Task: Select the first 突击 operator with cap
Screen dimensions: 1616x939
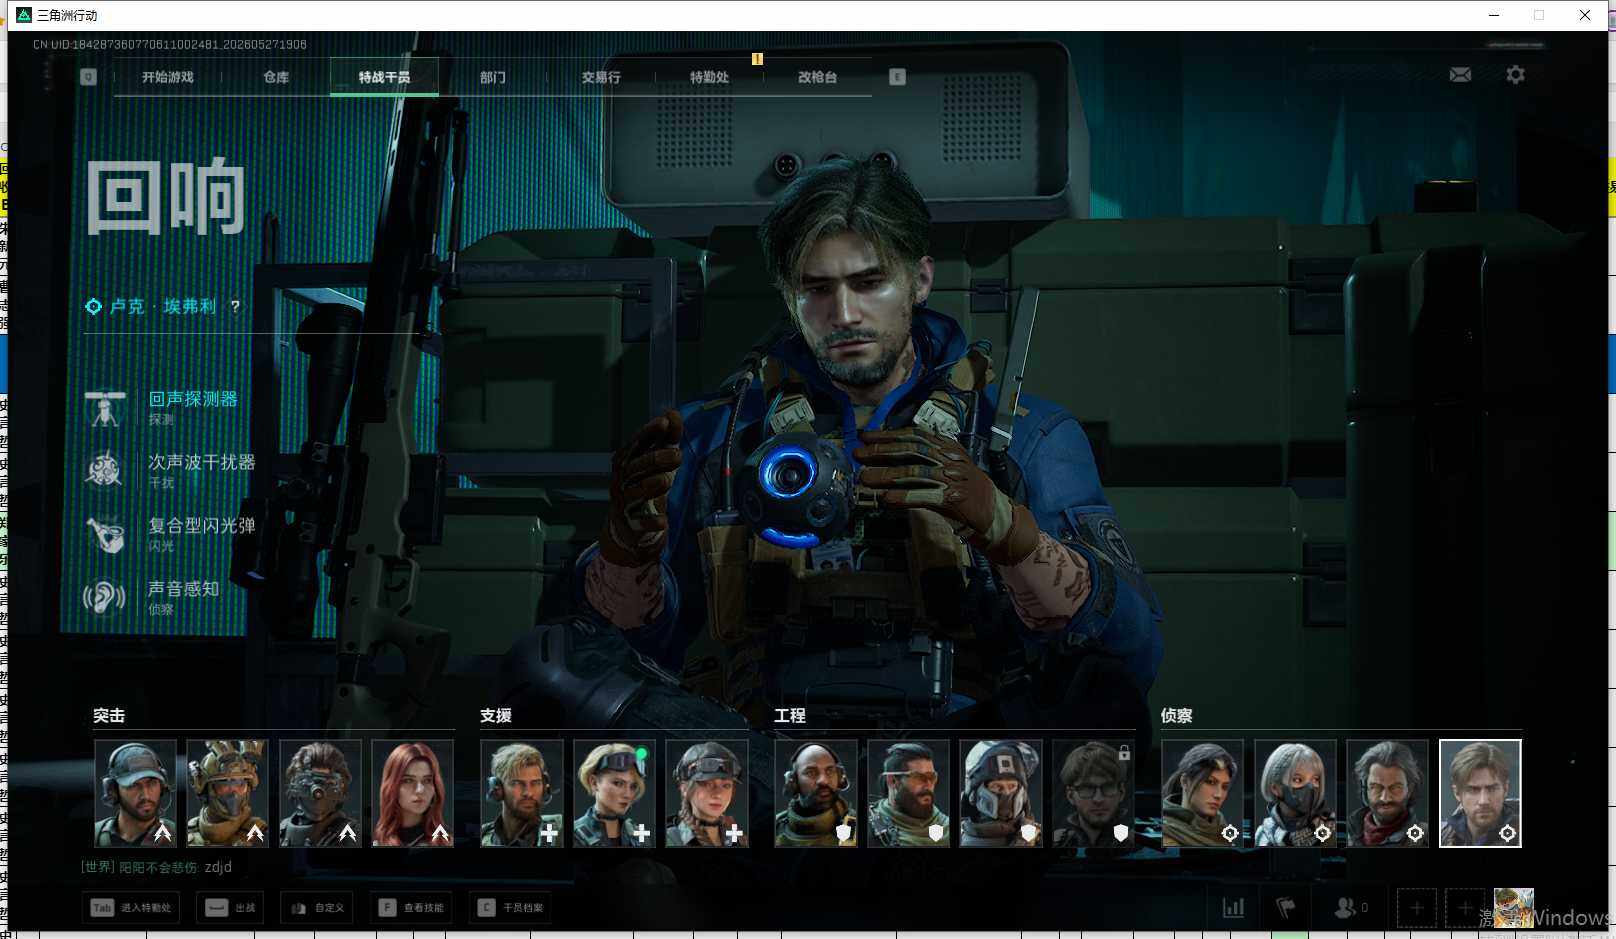Action: click(135, 793)
